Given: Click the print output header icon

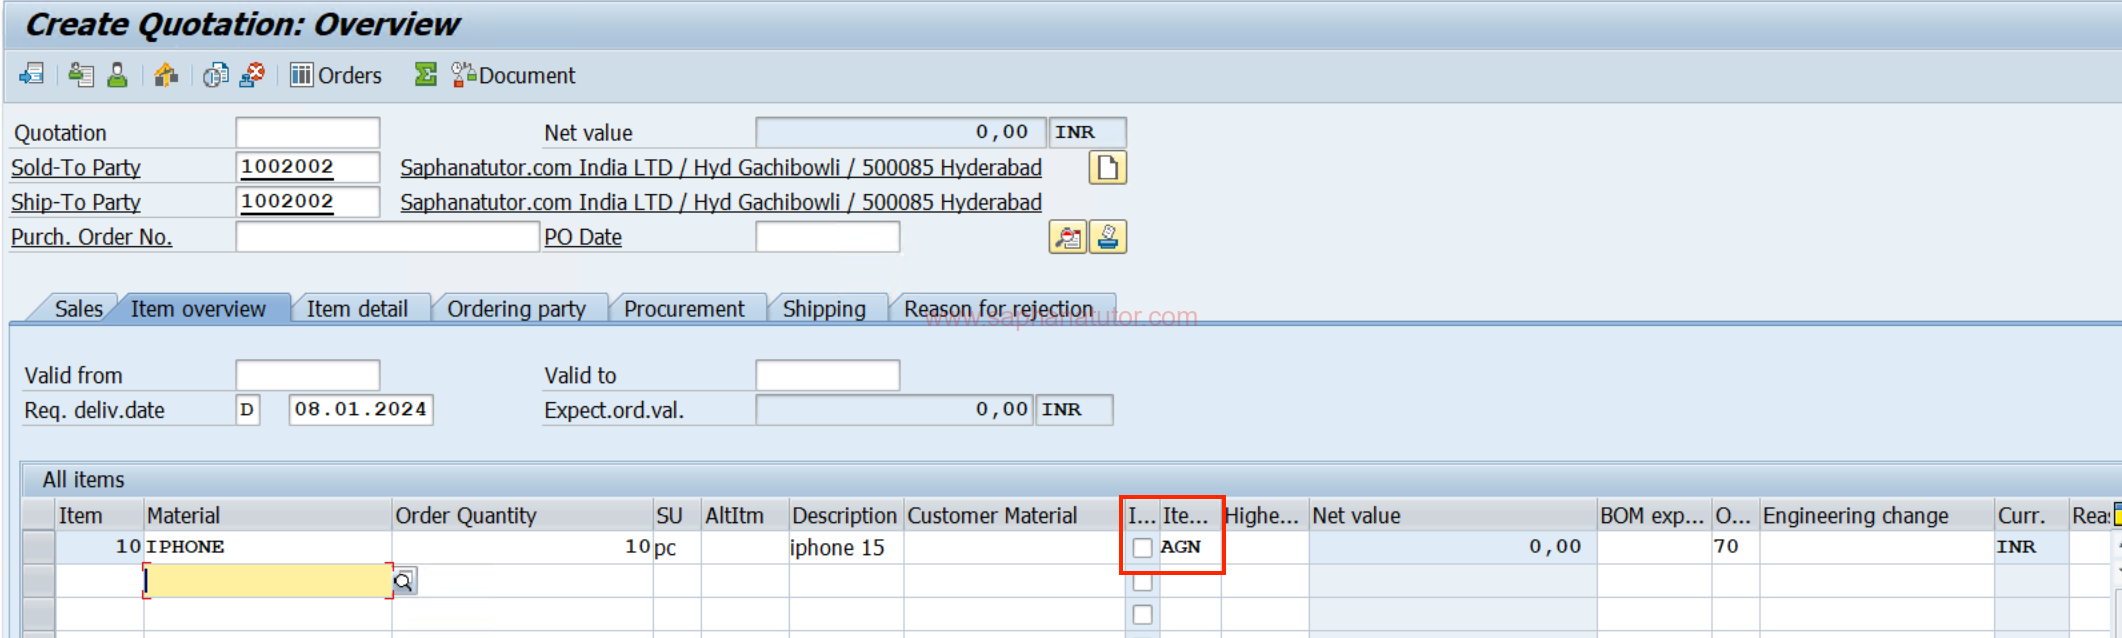Looking at the screenshot, I should pyautogui.click(x=1108, y=237).
